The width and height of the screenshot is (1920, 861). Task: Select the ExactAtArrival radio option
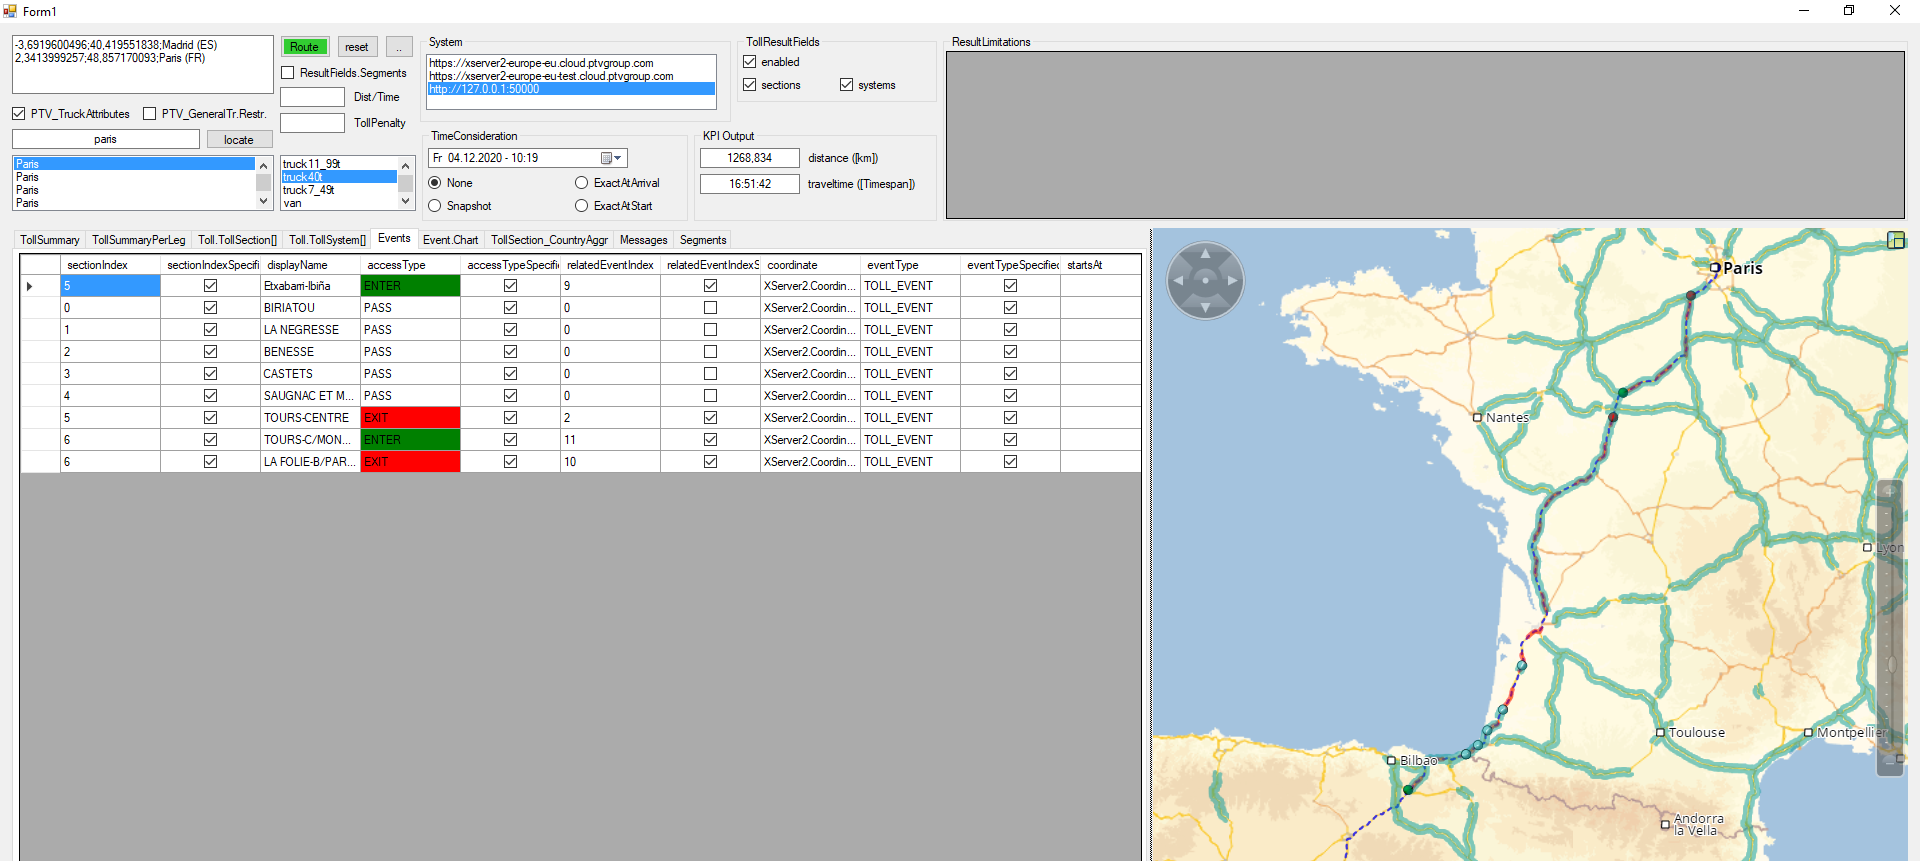581,183
